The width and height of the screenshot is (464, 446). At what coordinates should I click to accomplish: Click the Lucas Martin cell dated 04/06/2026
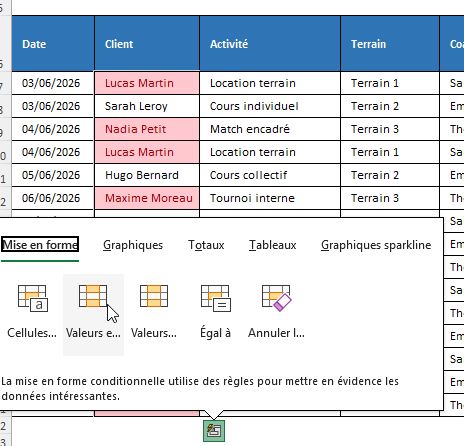pos(147,152)
